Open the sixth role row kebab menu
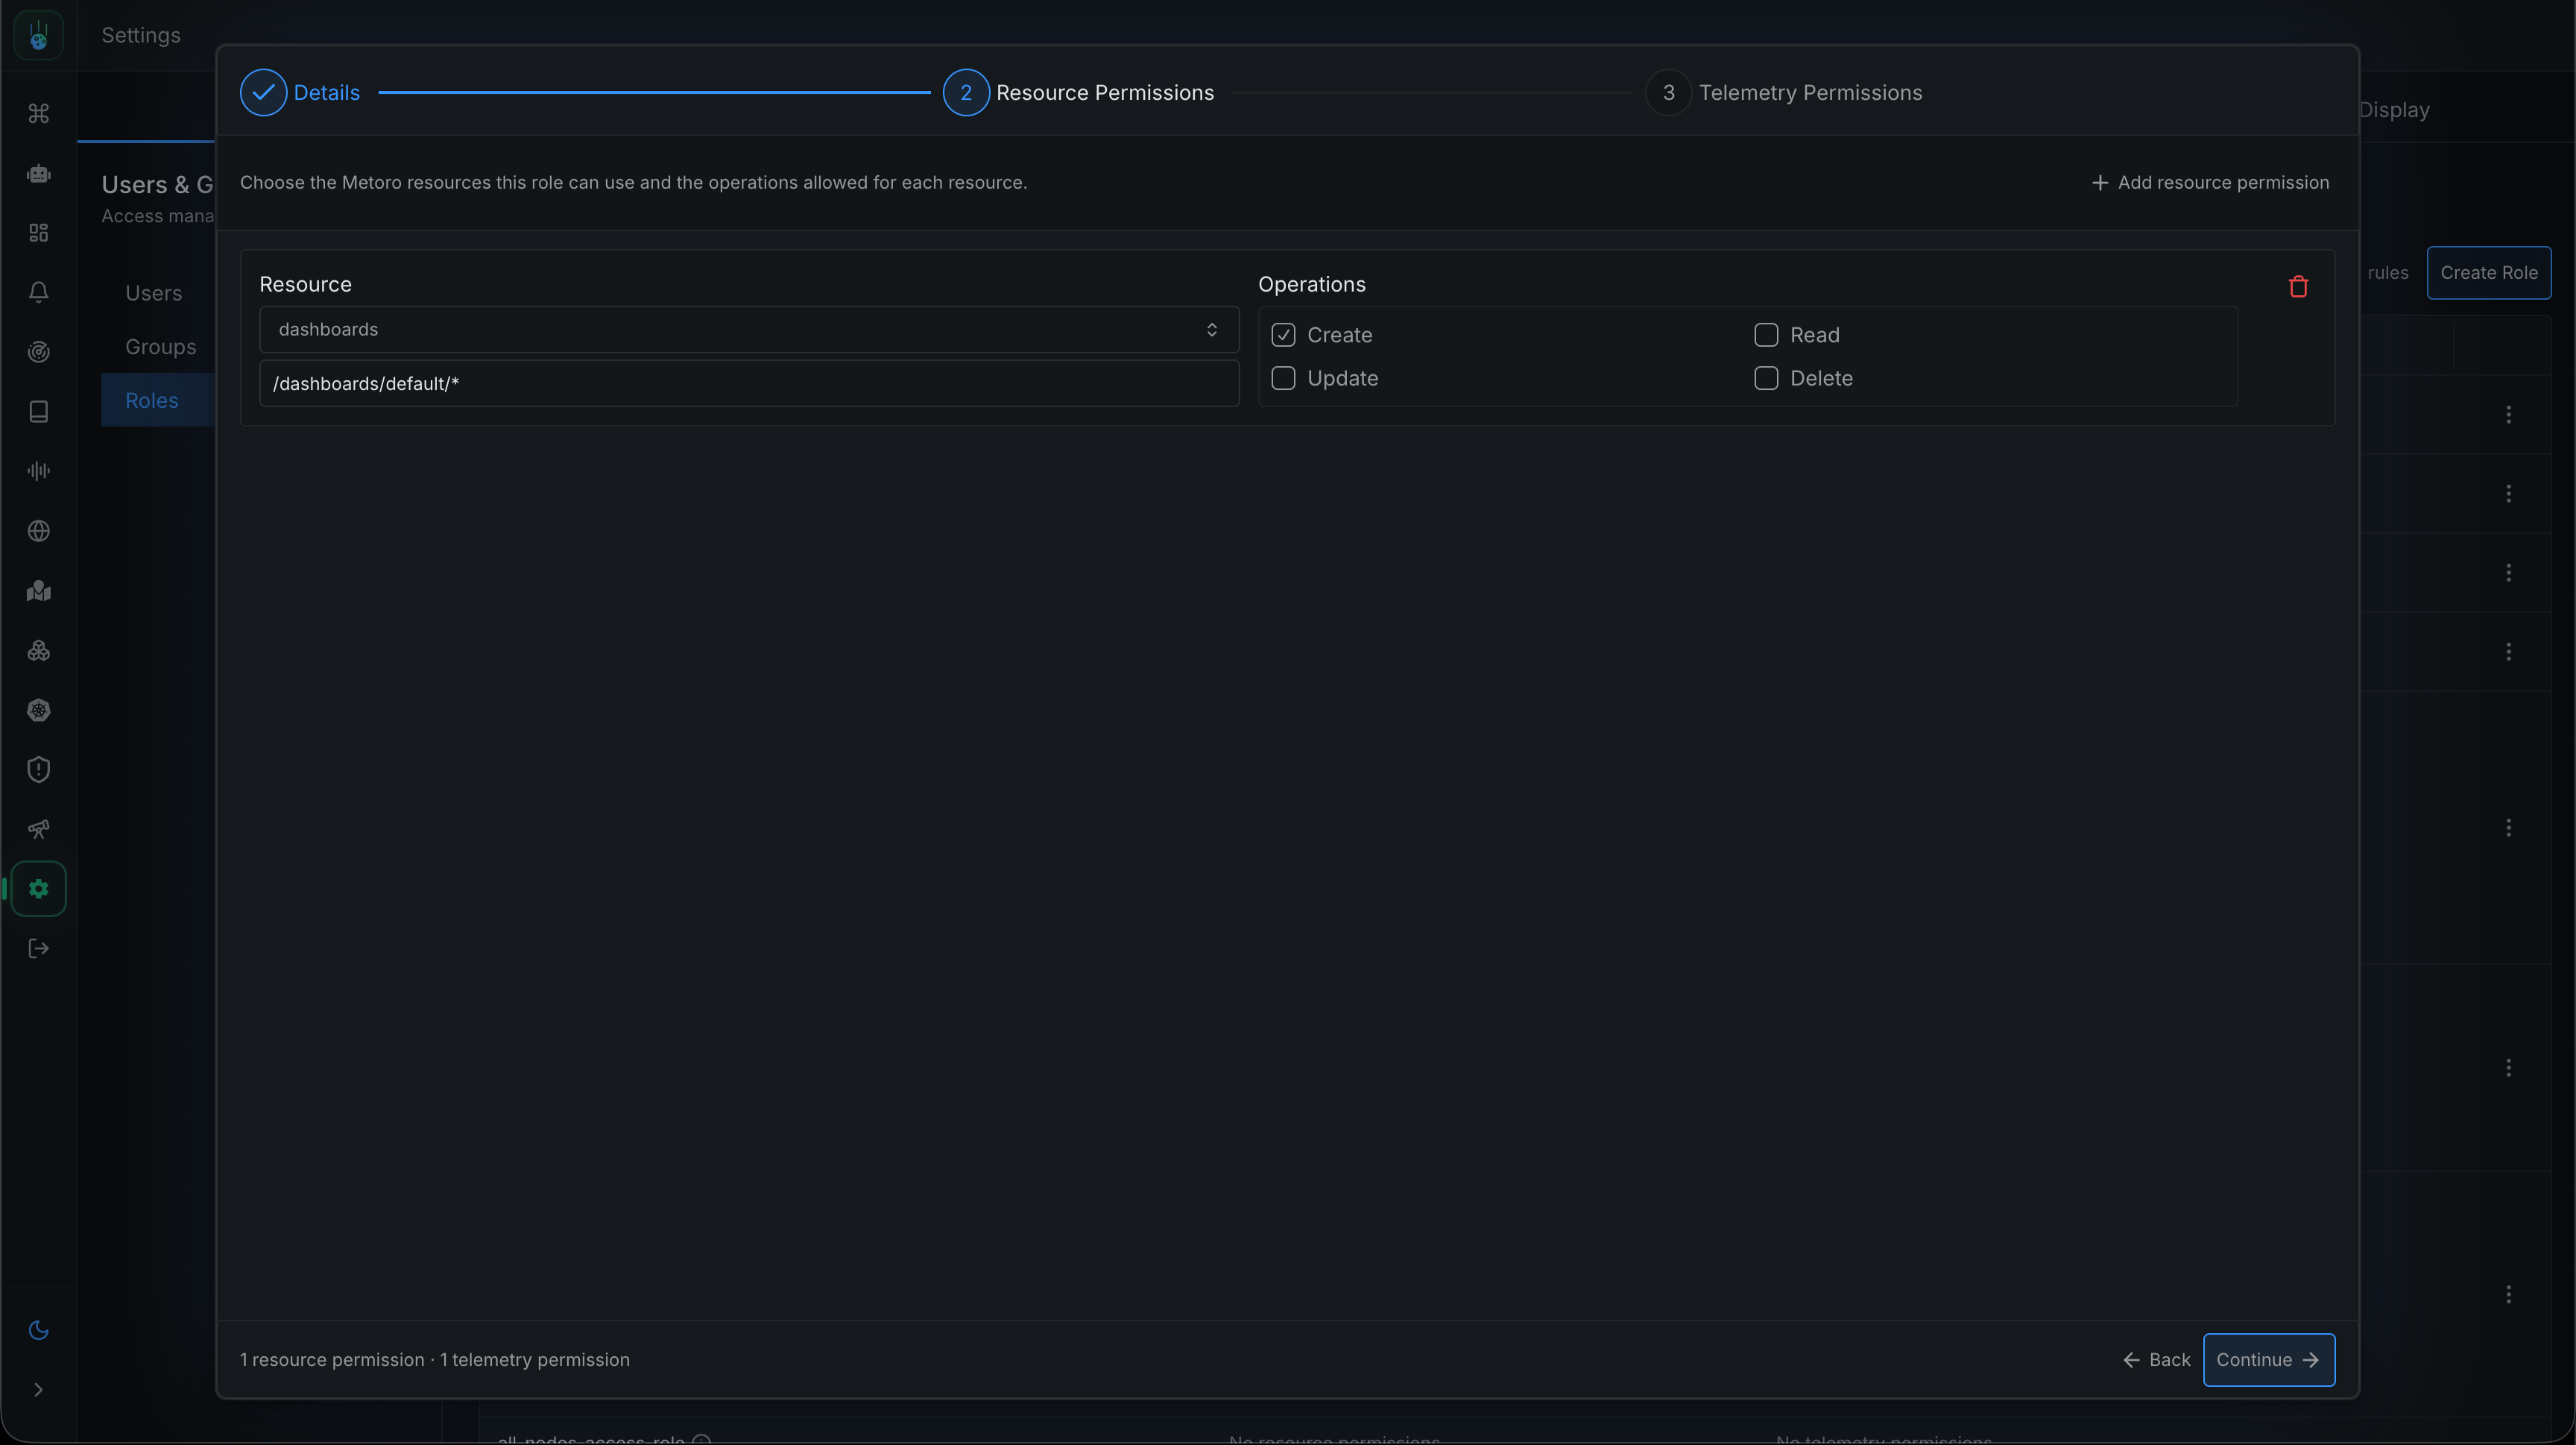This screenshot has height=1445, width=2576. click(x=2508, y=1068)
